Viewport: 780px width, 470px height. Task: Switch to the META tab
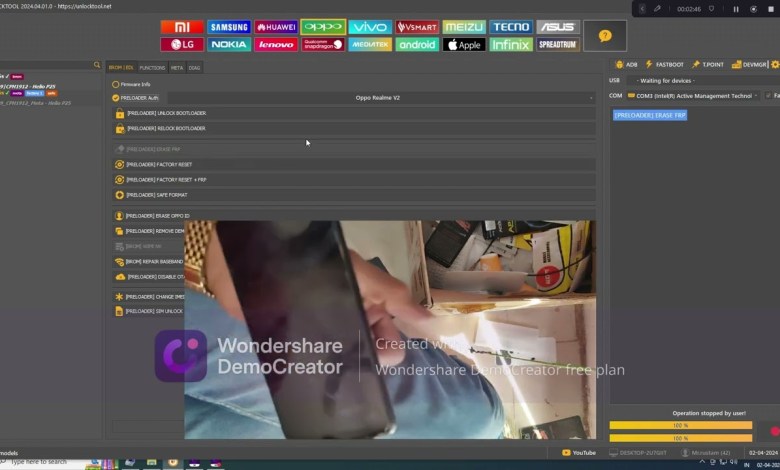click(177, 68)
